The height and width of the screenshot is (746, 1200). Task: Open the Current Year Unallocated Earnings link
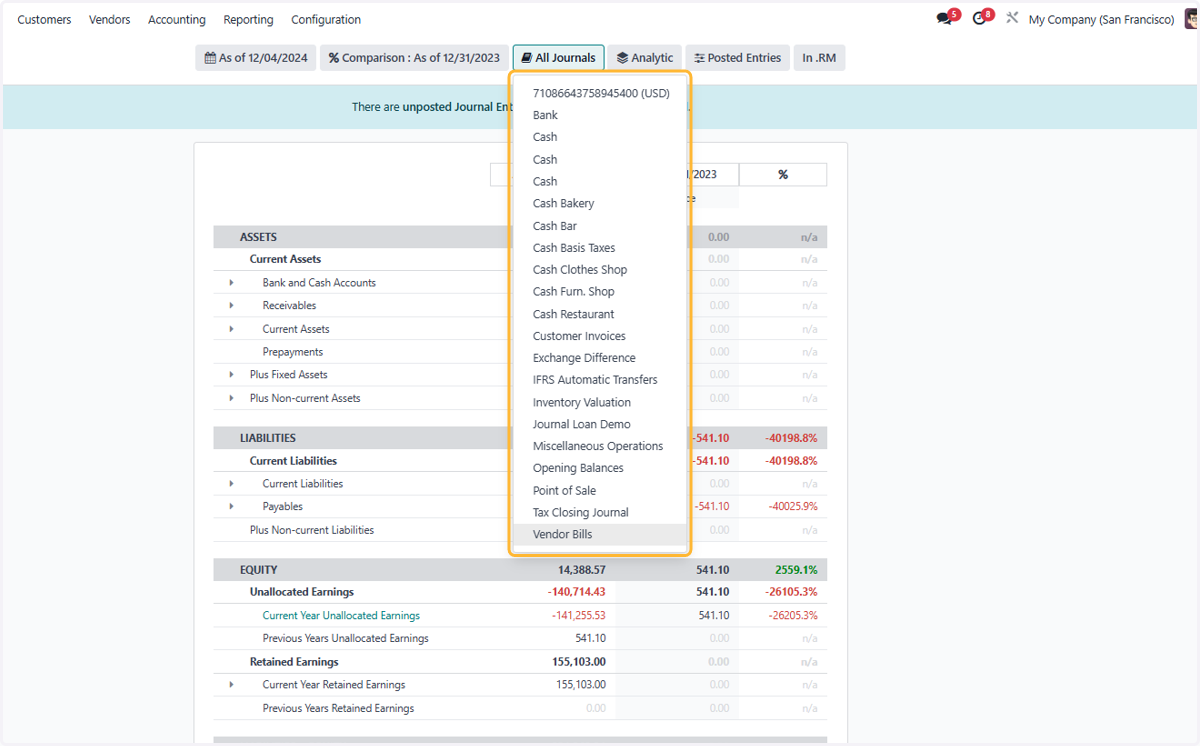click(341, 616)
